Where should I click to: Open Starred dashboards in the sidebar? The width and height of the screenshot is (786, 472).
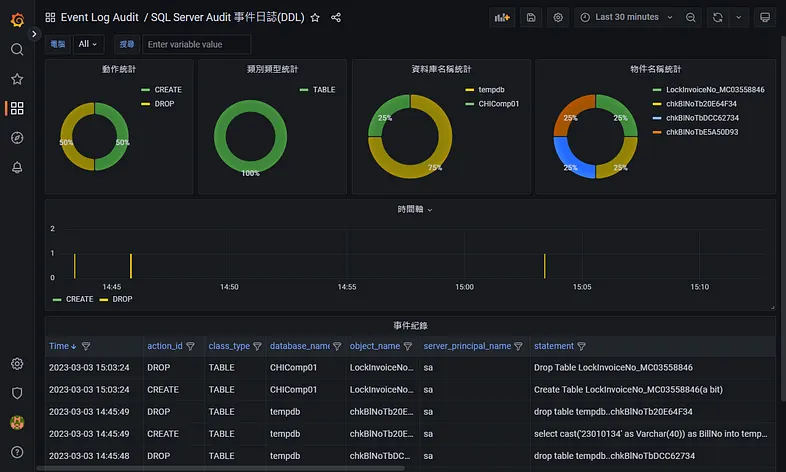[17, 79]
